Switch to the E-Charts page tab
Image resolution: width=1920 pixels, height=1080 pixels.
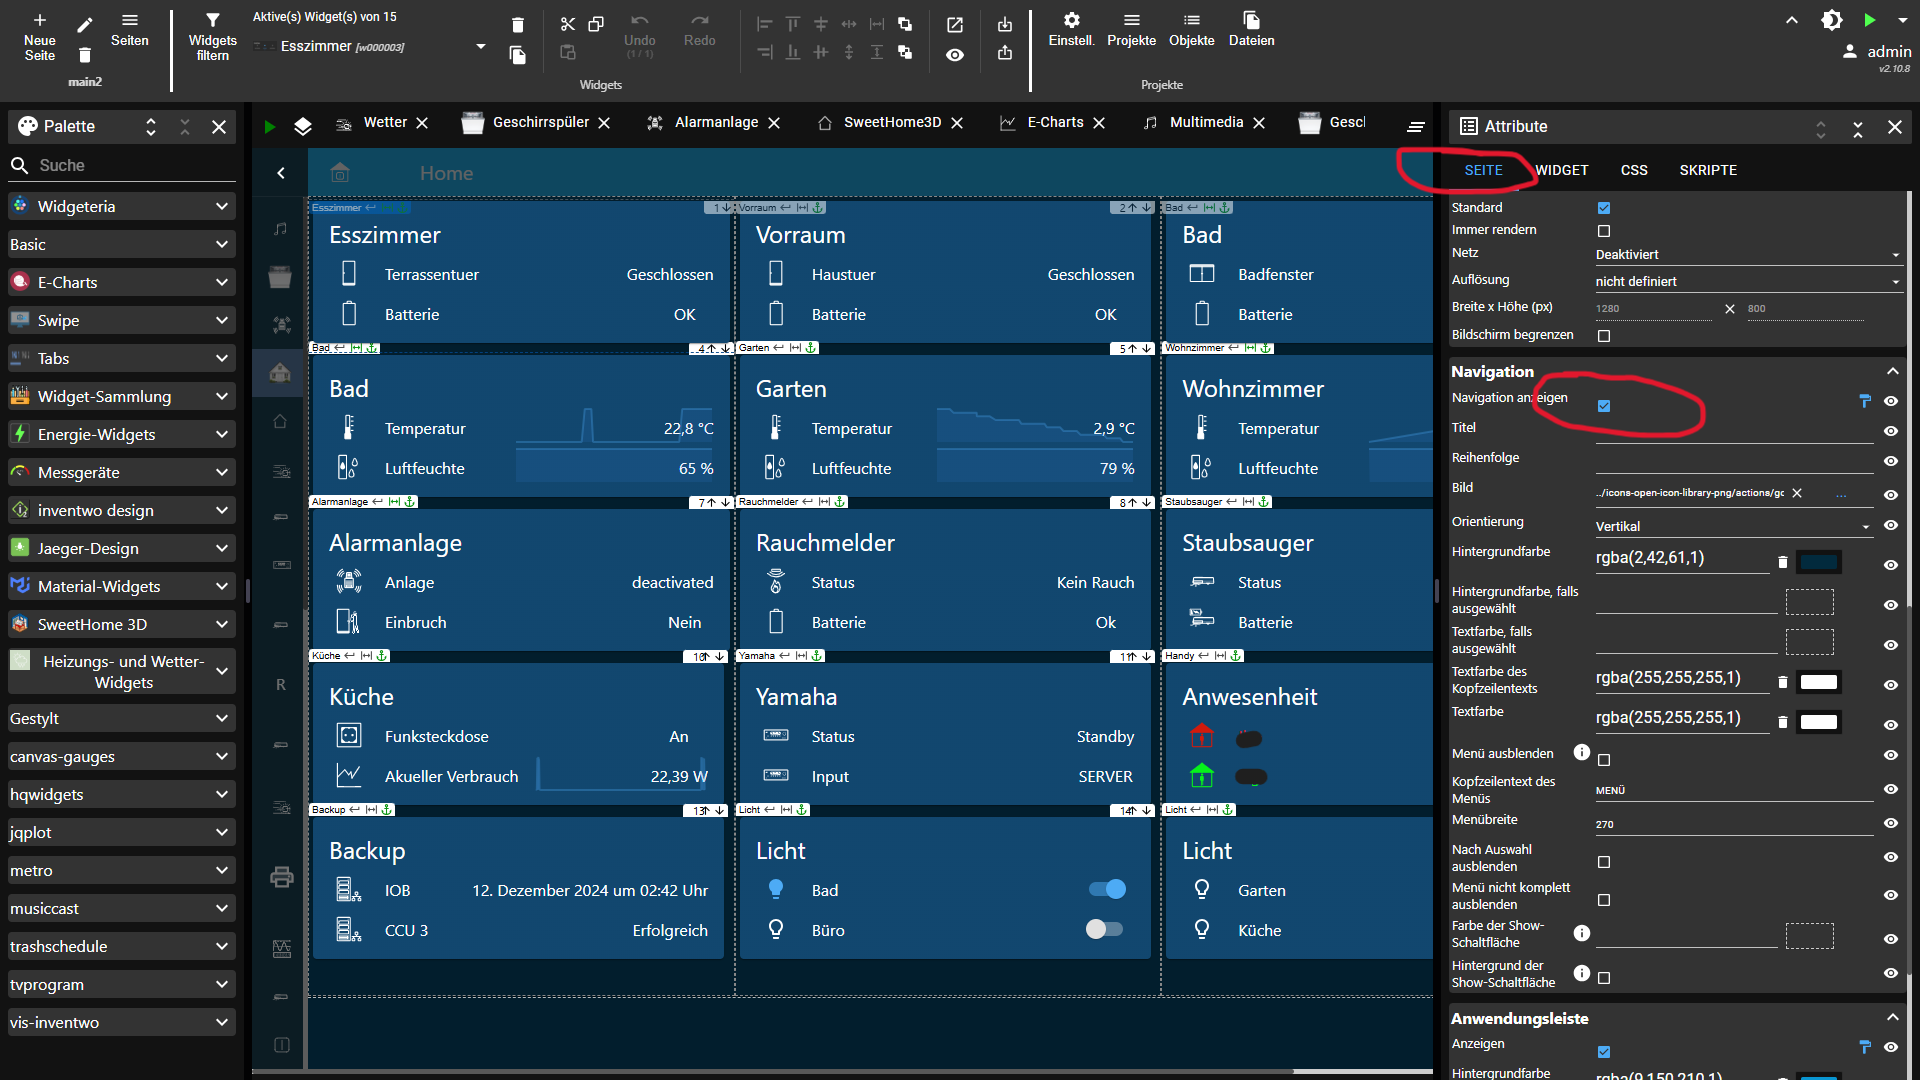(1055, 123)
